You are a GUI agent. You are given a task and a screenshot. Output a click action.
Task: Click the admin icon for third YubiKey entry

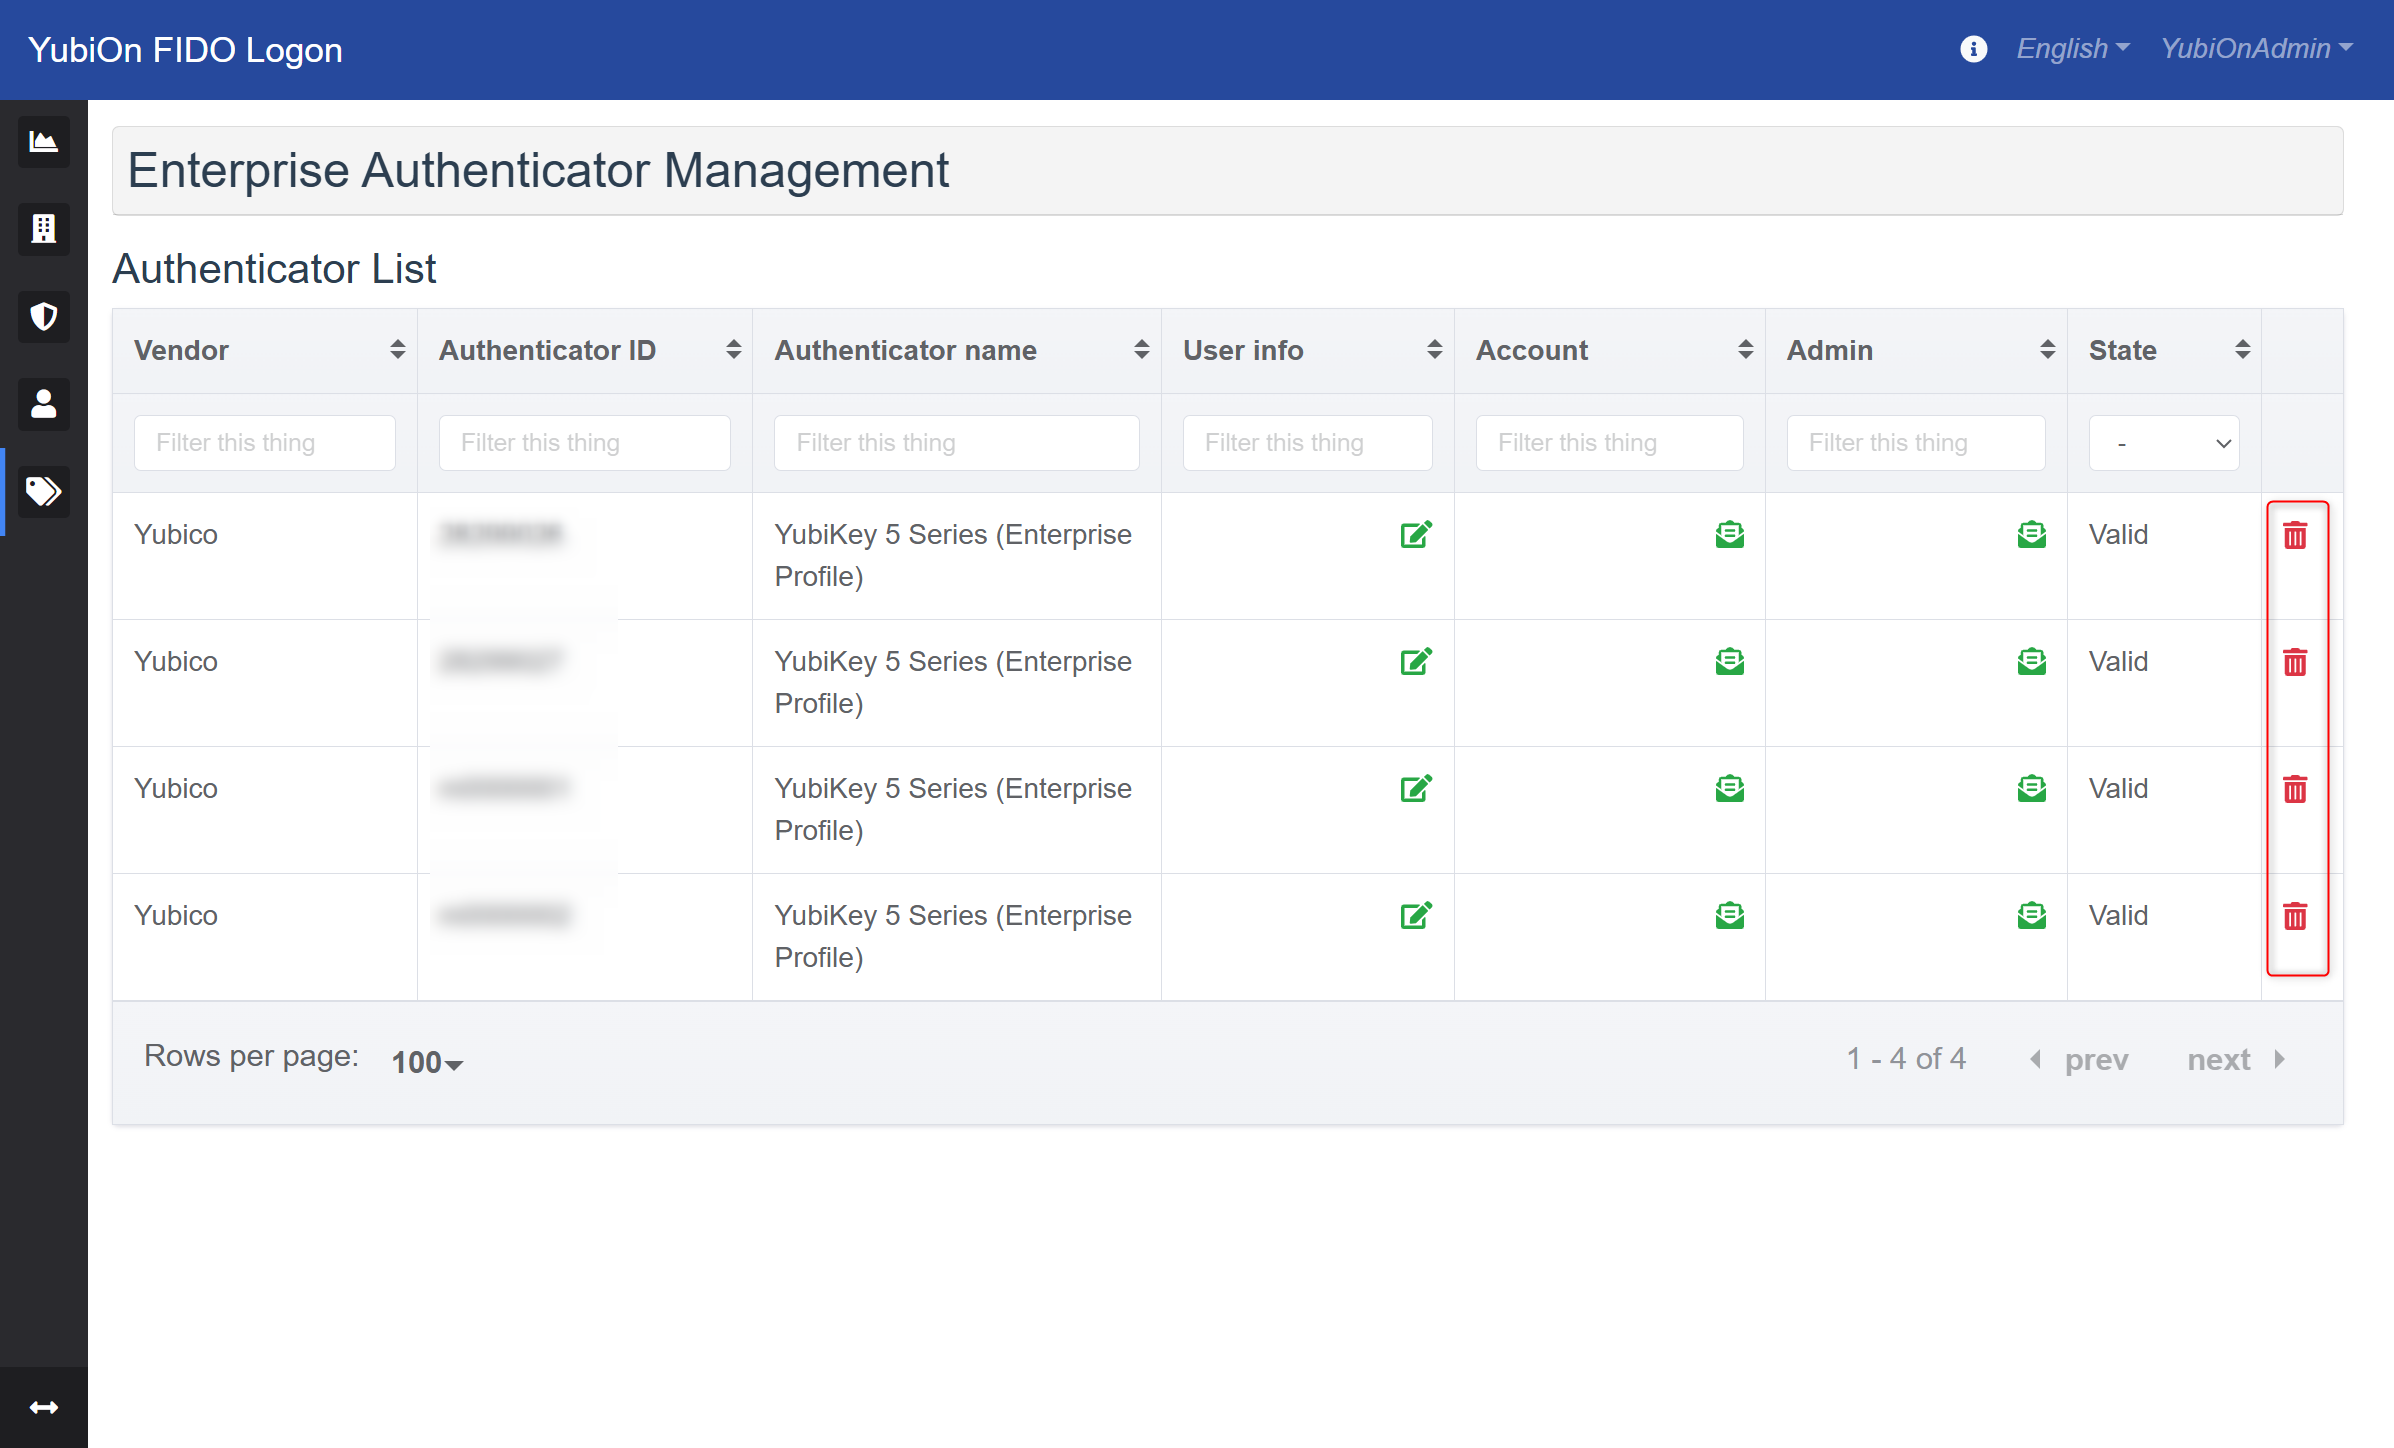(x=2031, y=788)
